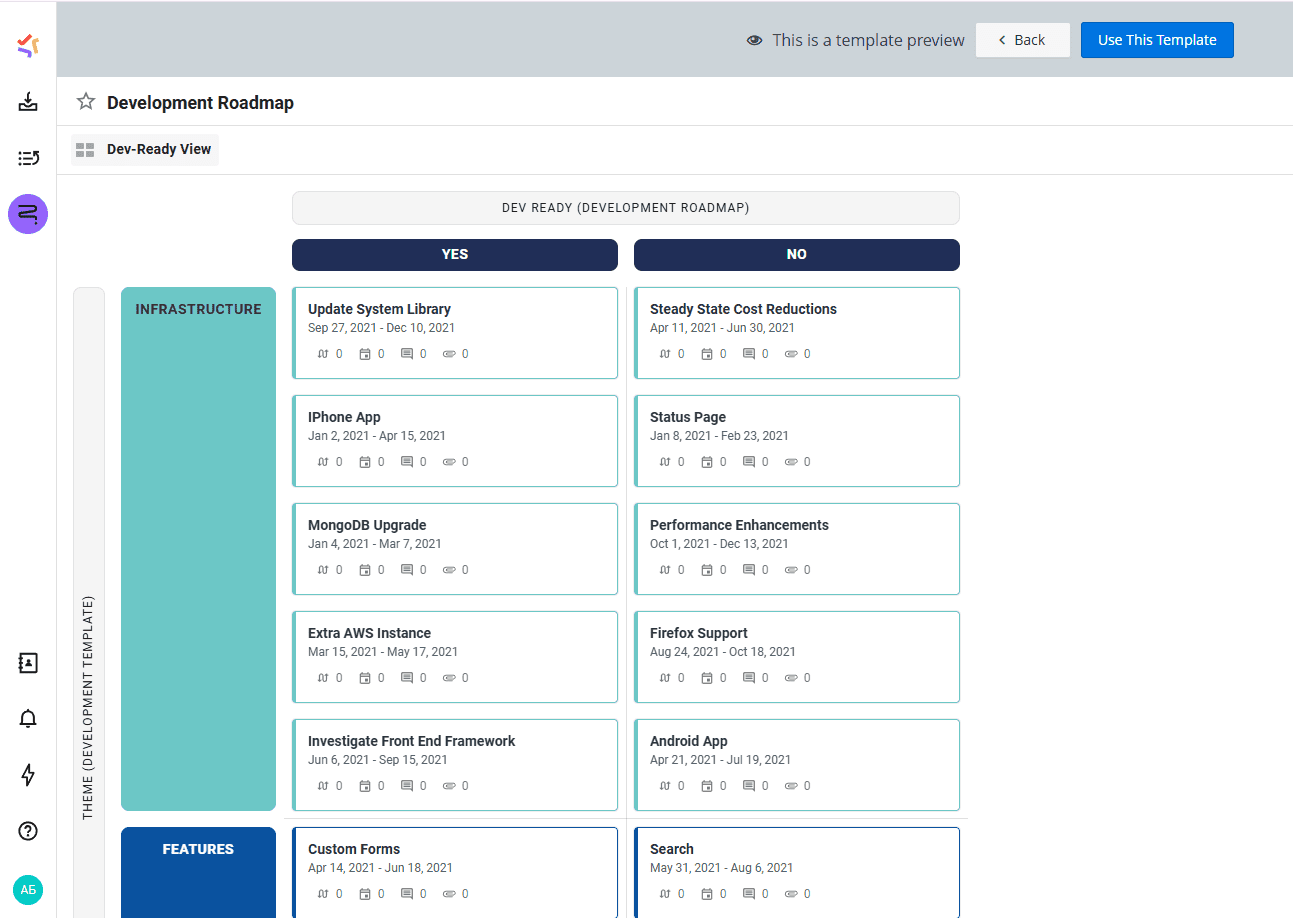1293x918 pixels.
Task: Click the user avatar in sidebar bottom
Action: 28,889
